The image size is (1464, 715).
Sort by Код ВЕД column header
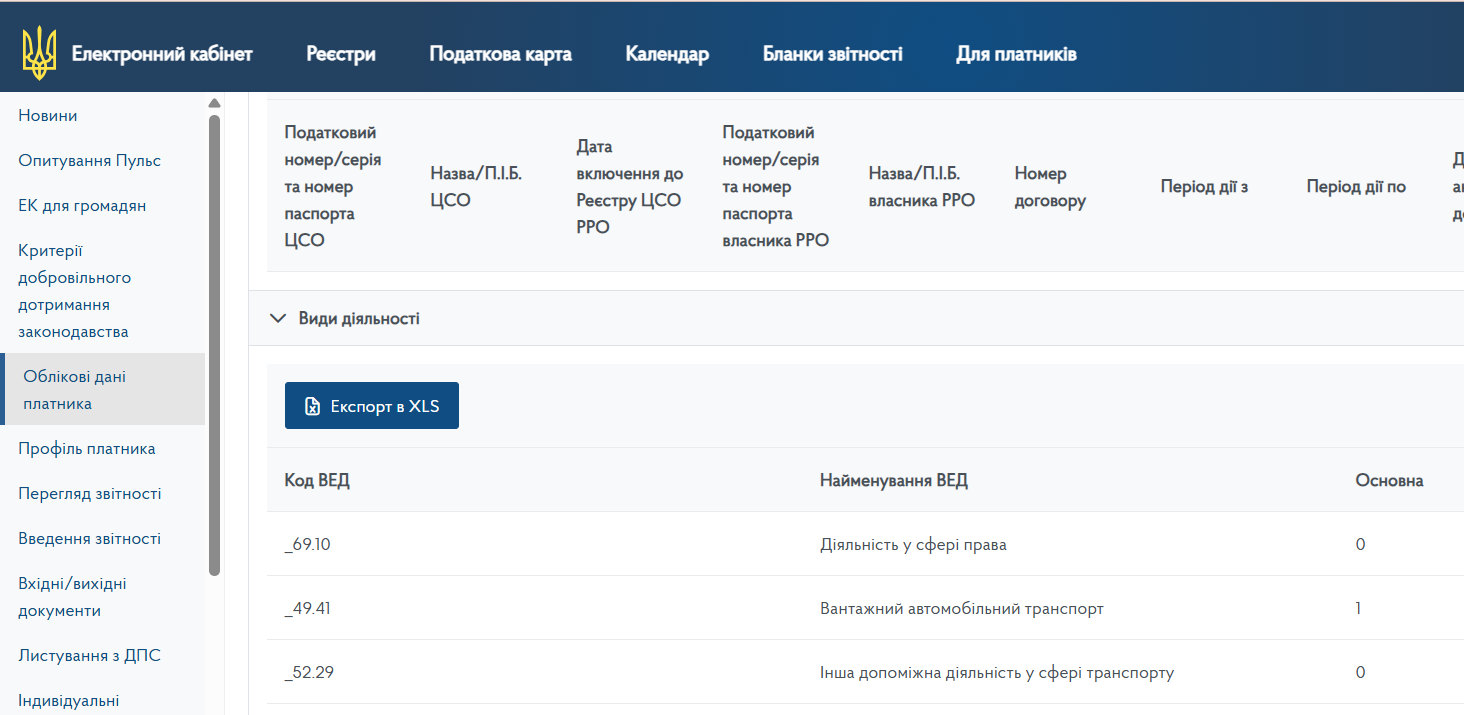coord(317,481)
